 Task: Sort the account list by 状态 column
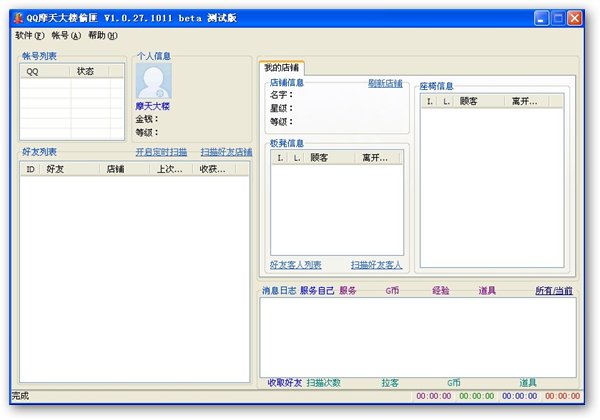(x=90, y=71)
